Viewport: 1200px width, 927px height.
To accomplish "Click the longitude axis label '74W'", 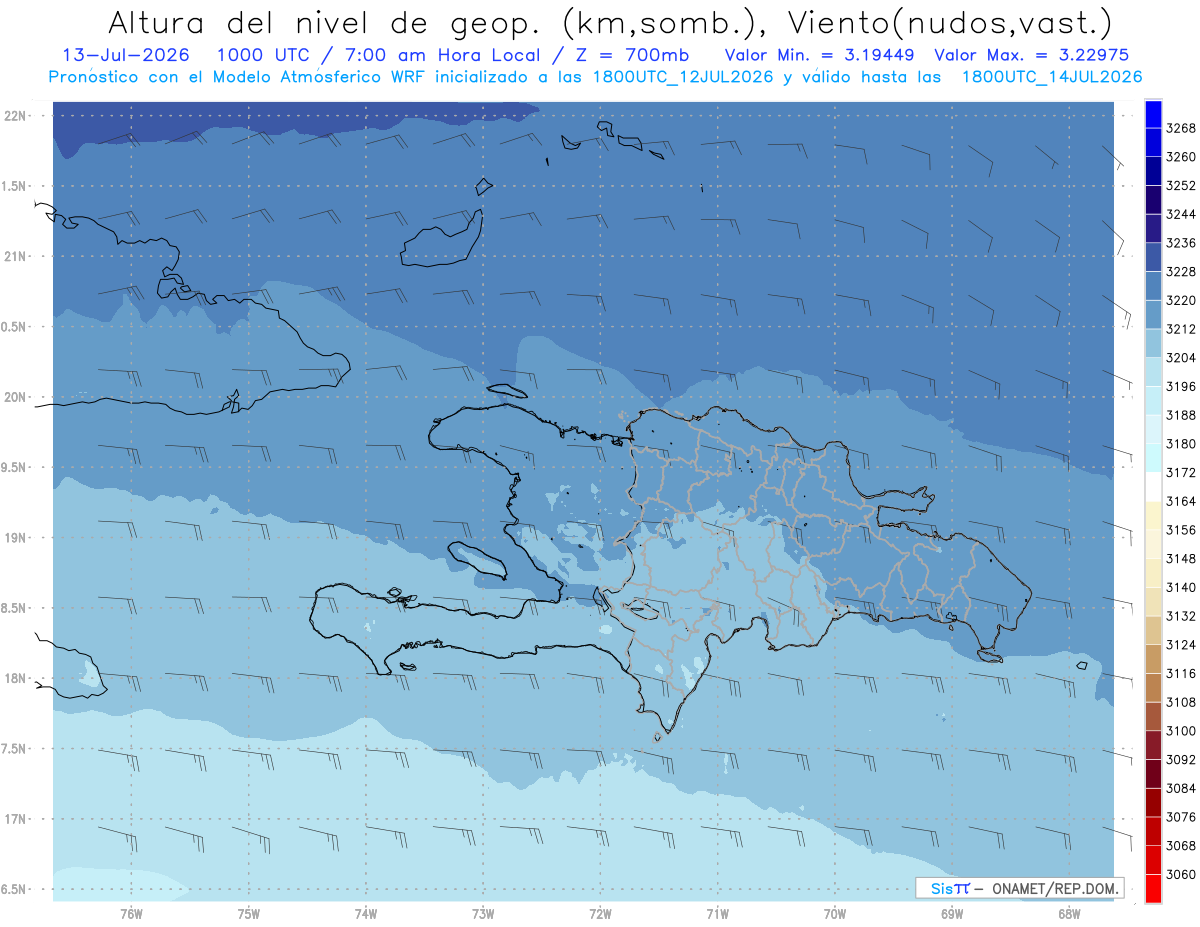I will click(365, 914).
